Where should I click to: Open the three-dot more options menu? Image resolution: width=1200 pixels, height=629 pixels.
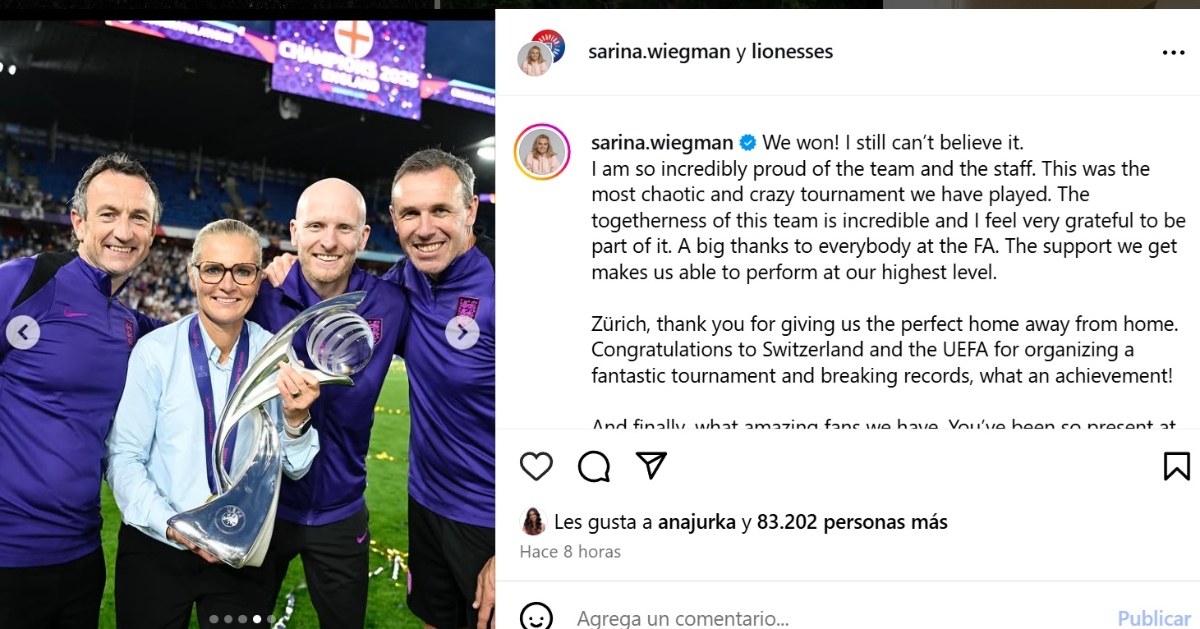point(1173,53)
